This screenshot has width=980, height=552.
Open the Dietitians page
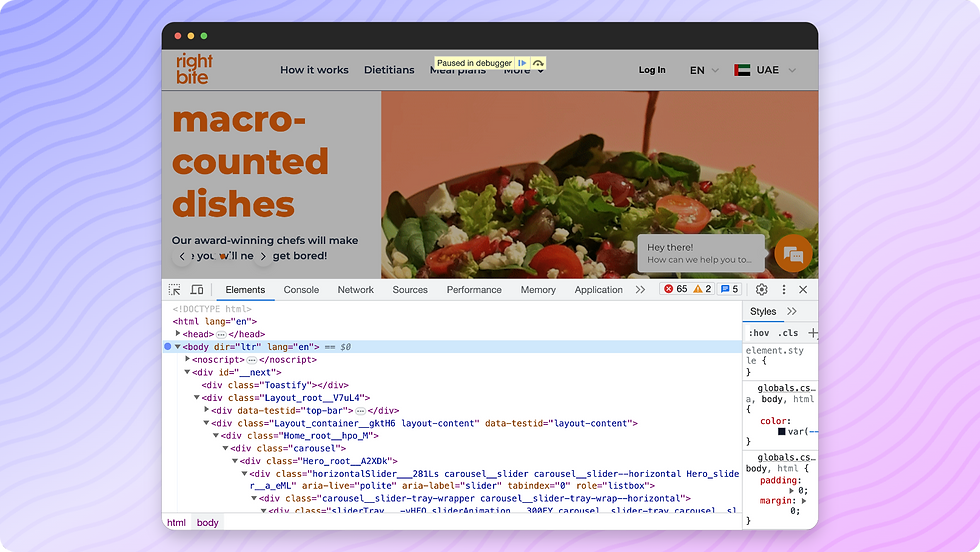coord(389,70)
